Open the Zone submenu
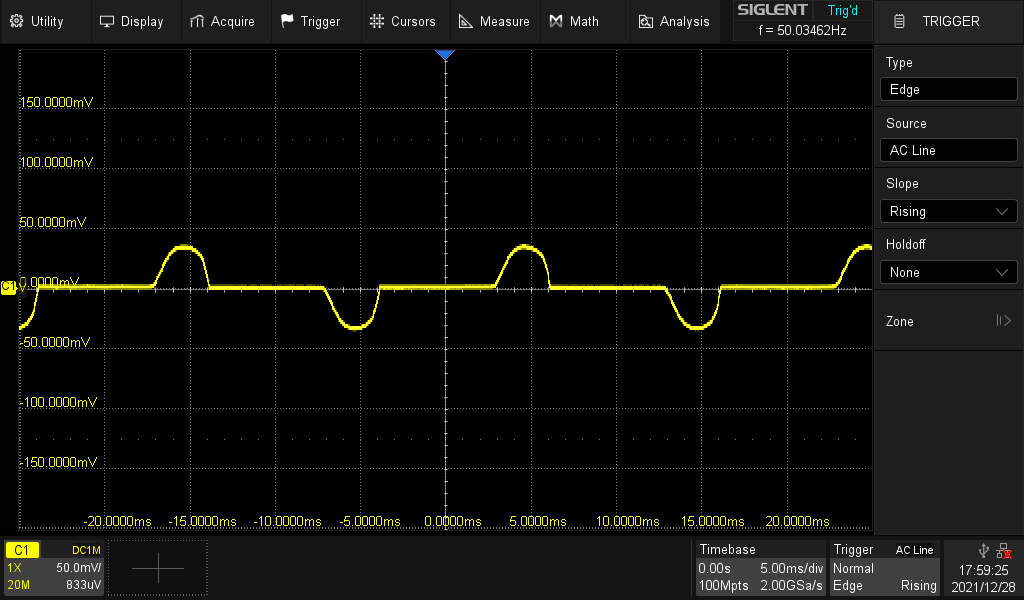1024x600 pixels. pos(948,321)
